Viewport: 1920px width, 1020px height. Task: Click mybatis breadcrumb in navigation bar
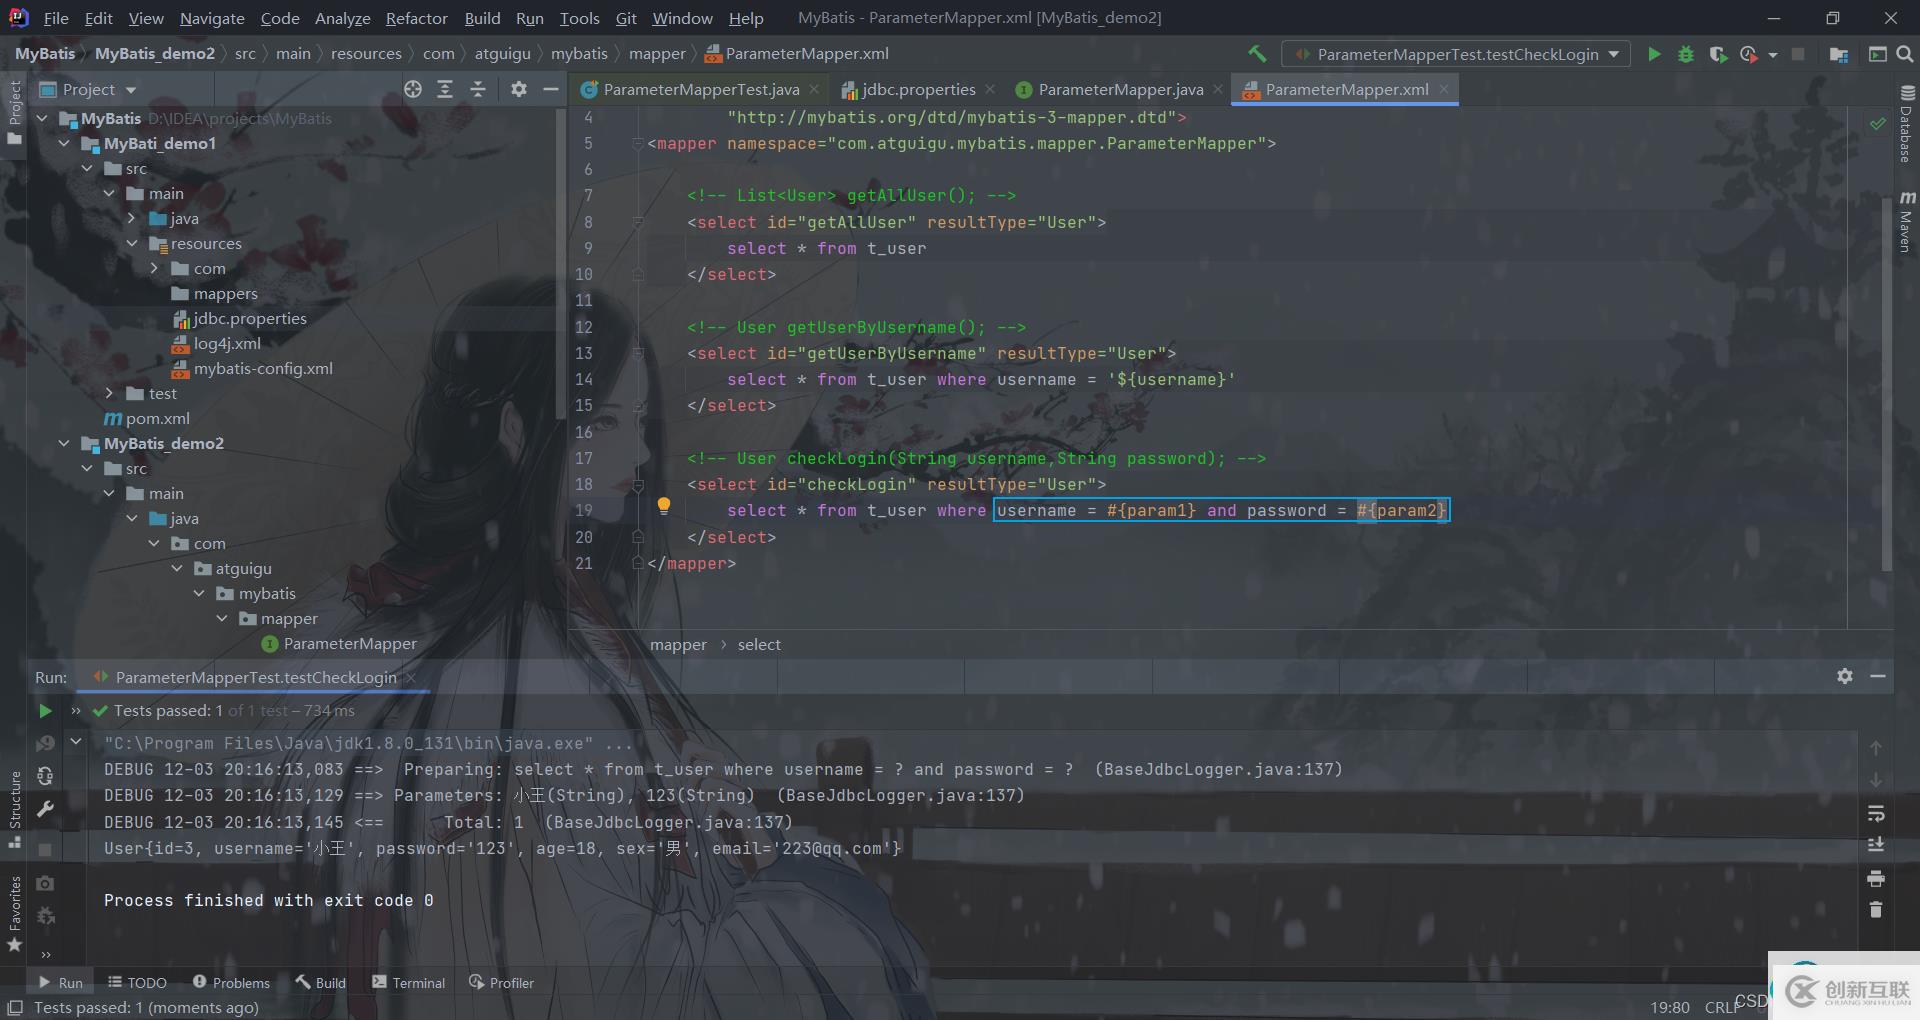579,53
